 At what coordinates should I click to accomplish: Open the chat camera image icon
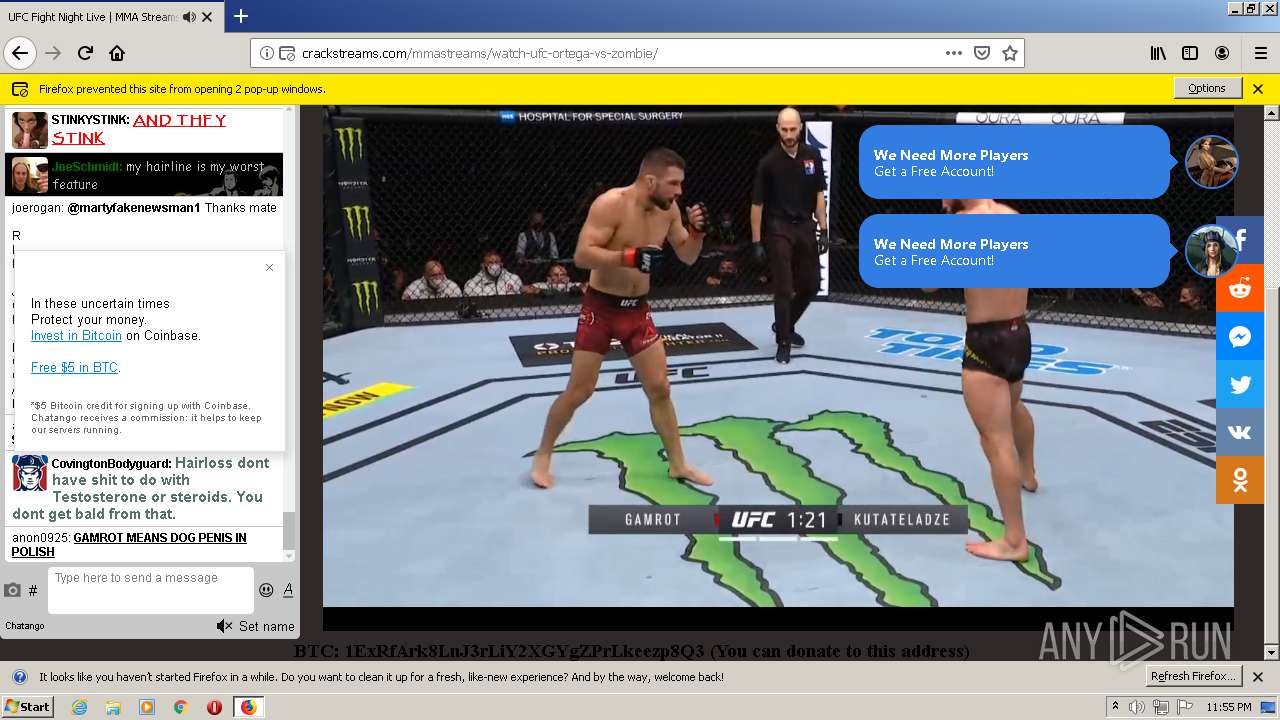[x=12, y=590]
